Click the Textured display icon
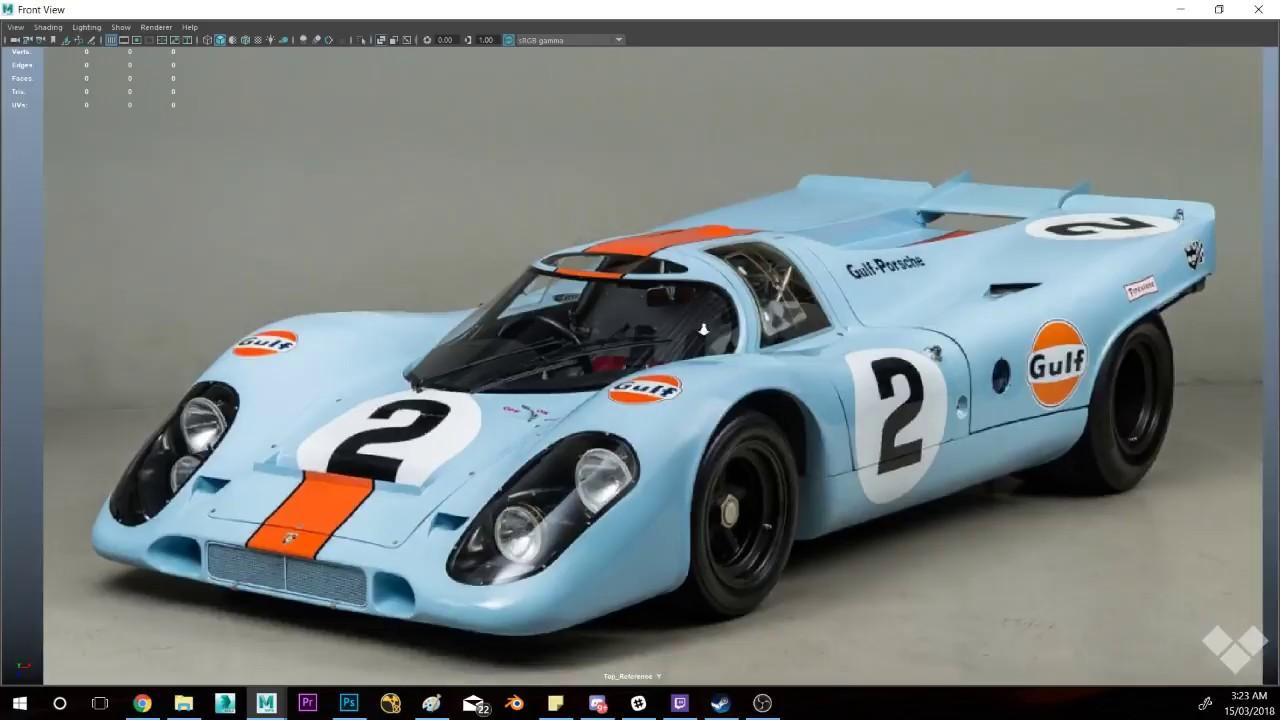1280x720 pixels. click(258, 40)
